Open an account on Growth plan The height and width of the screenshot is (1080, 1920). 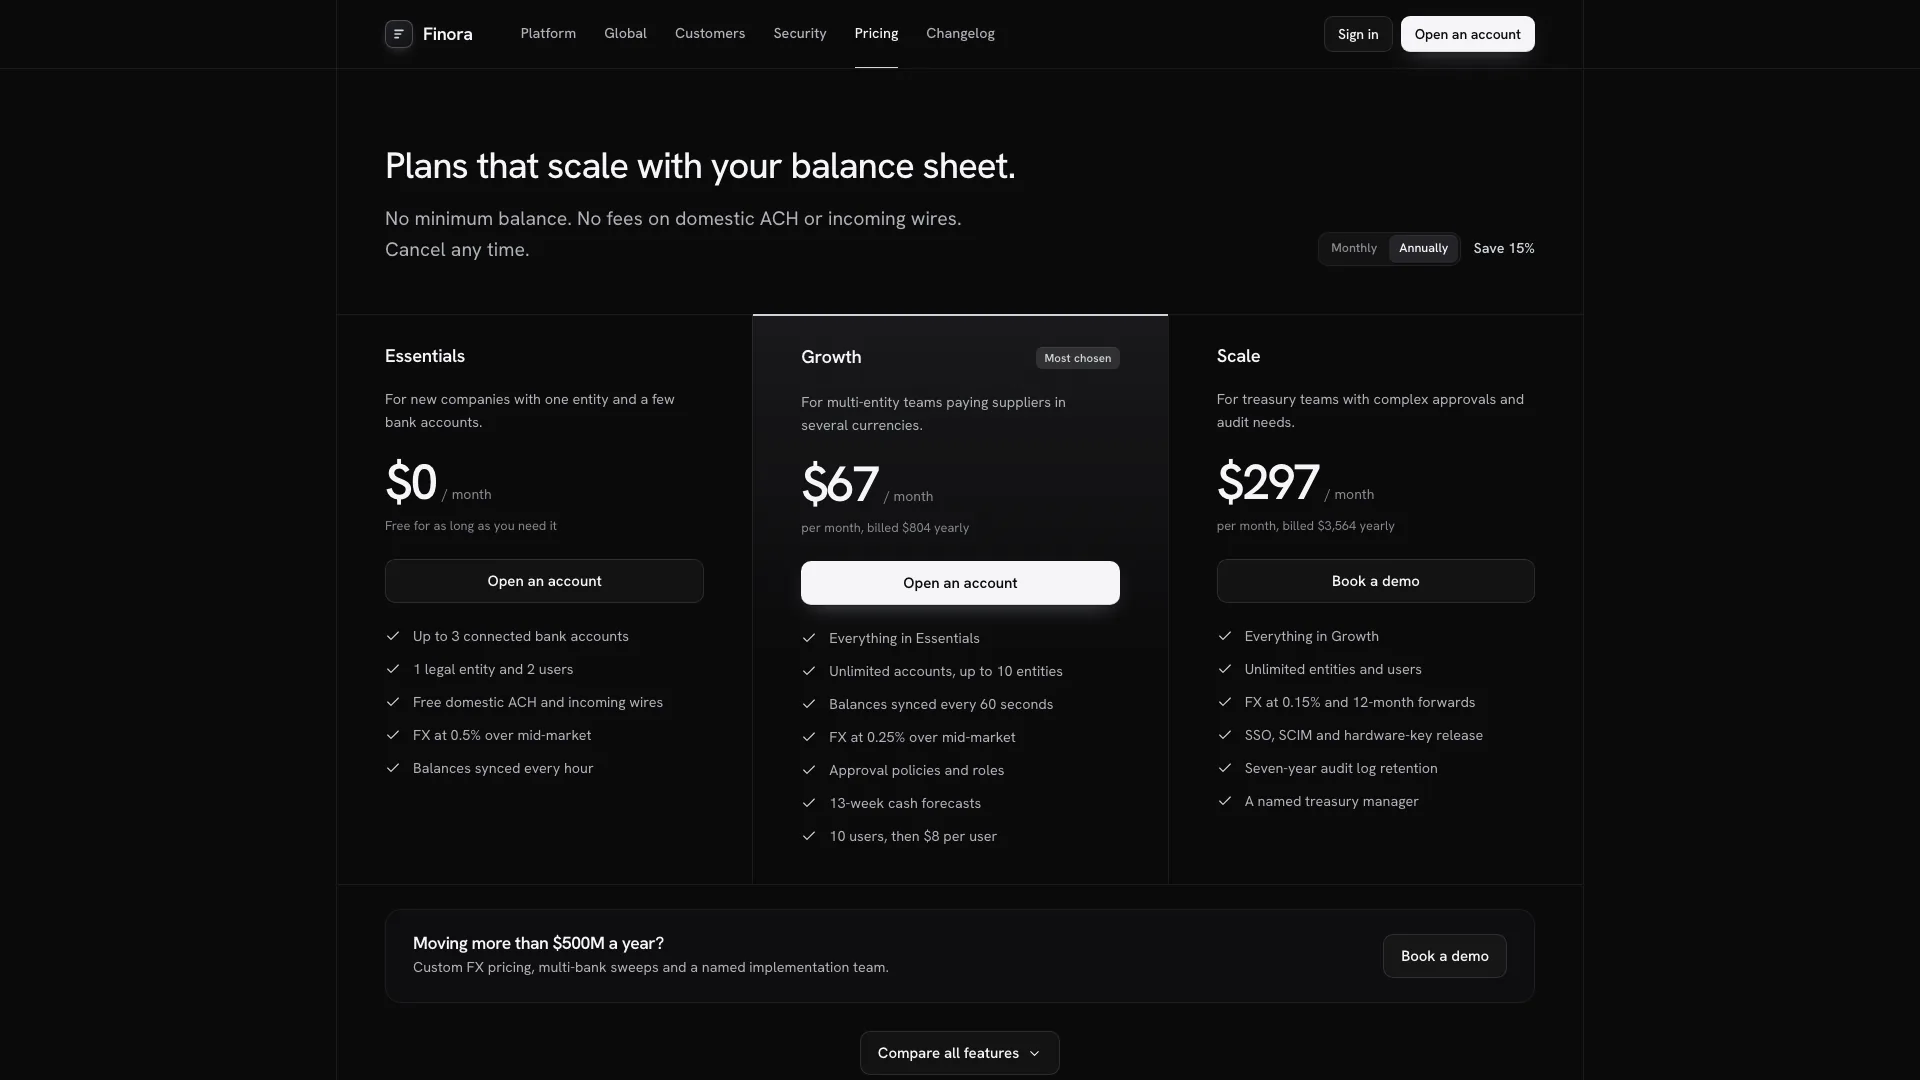pyautogui.click(x=960, y=583)
